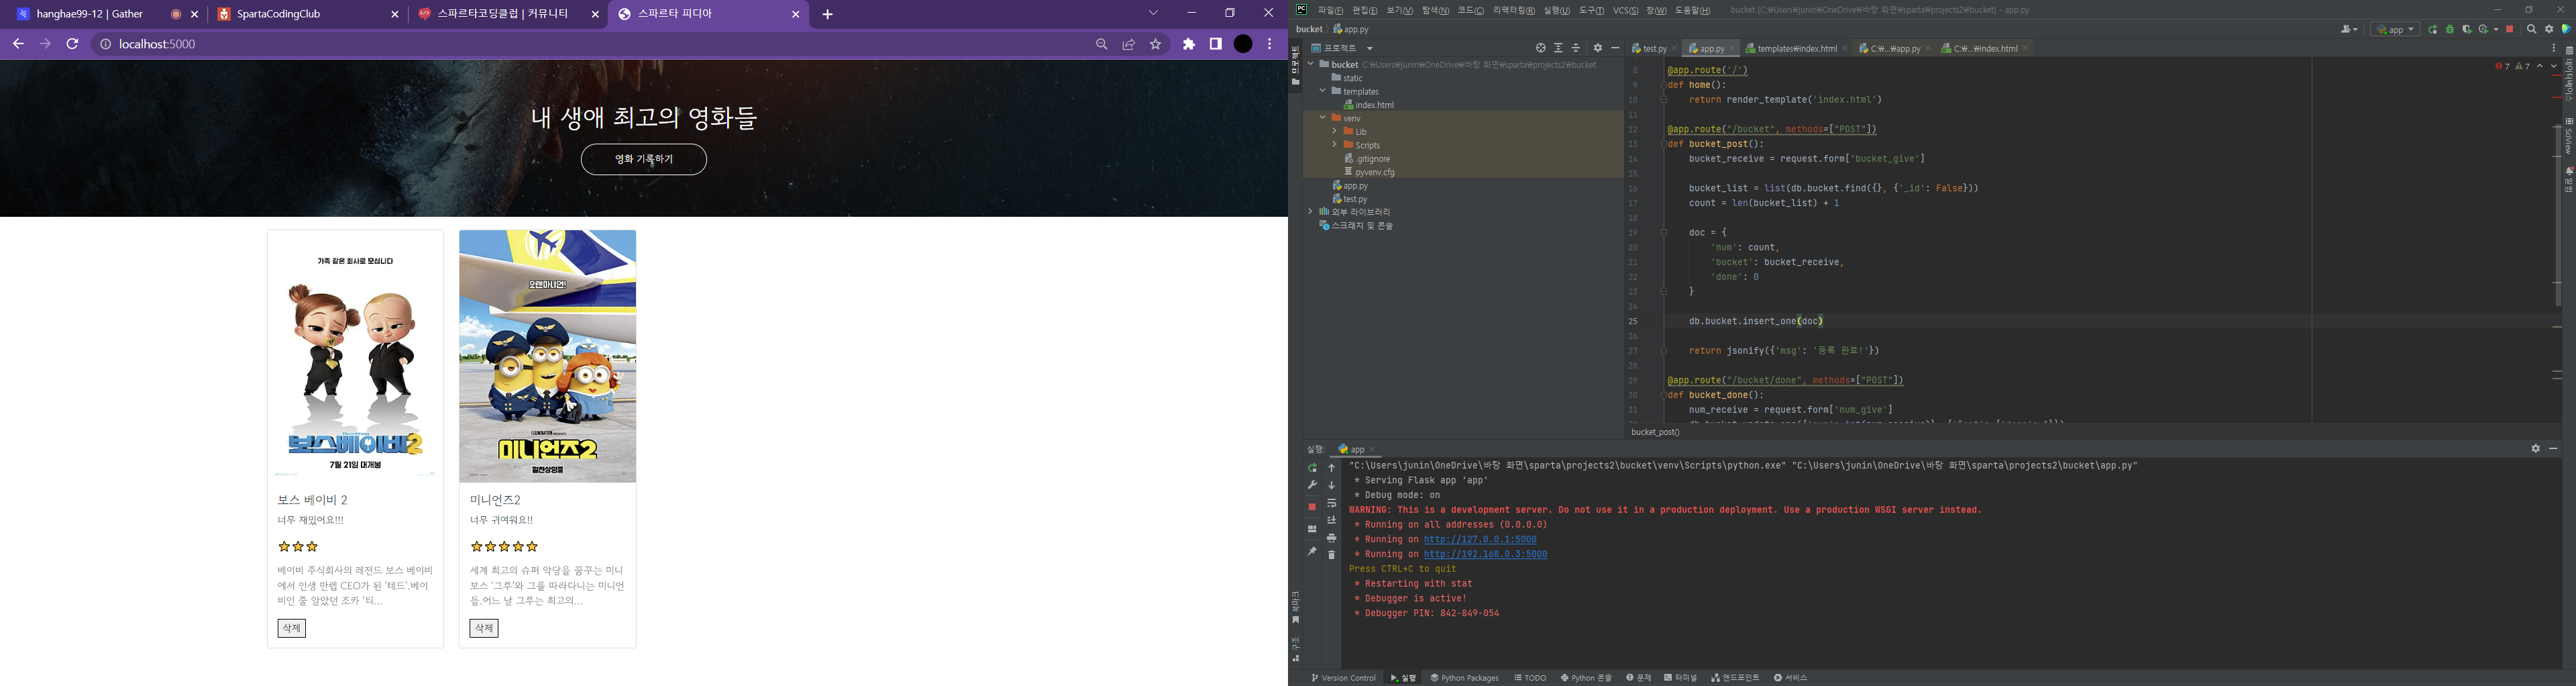Expand the external libraries node
The image size is (2576, 686).
click(1310, 212)
